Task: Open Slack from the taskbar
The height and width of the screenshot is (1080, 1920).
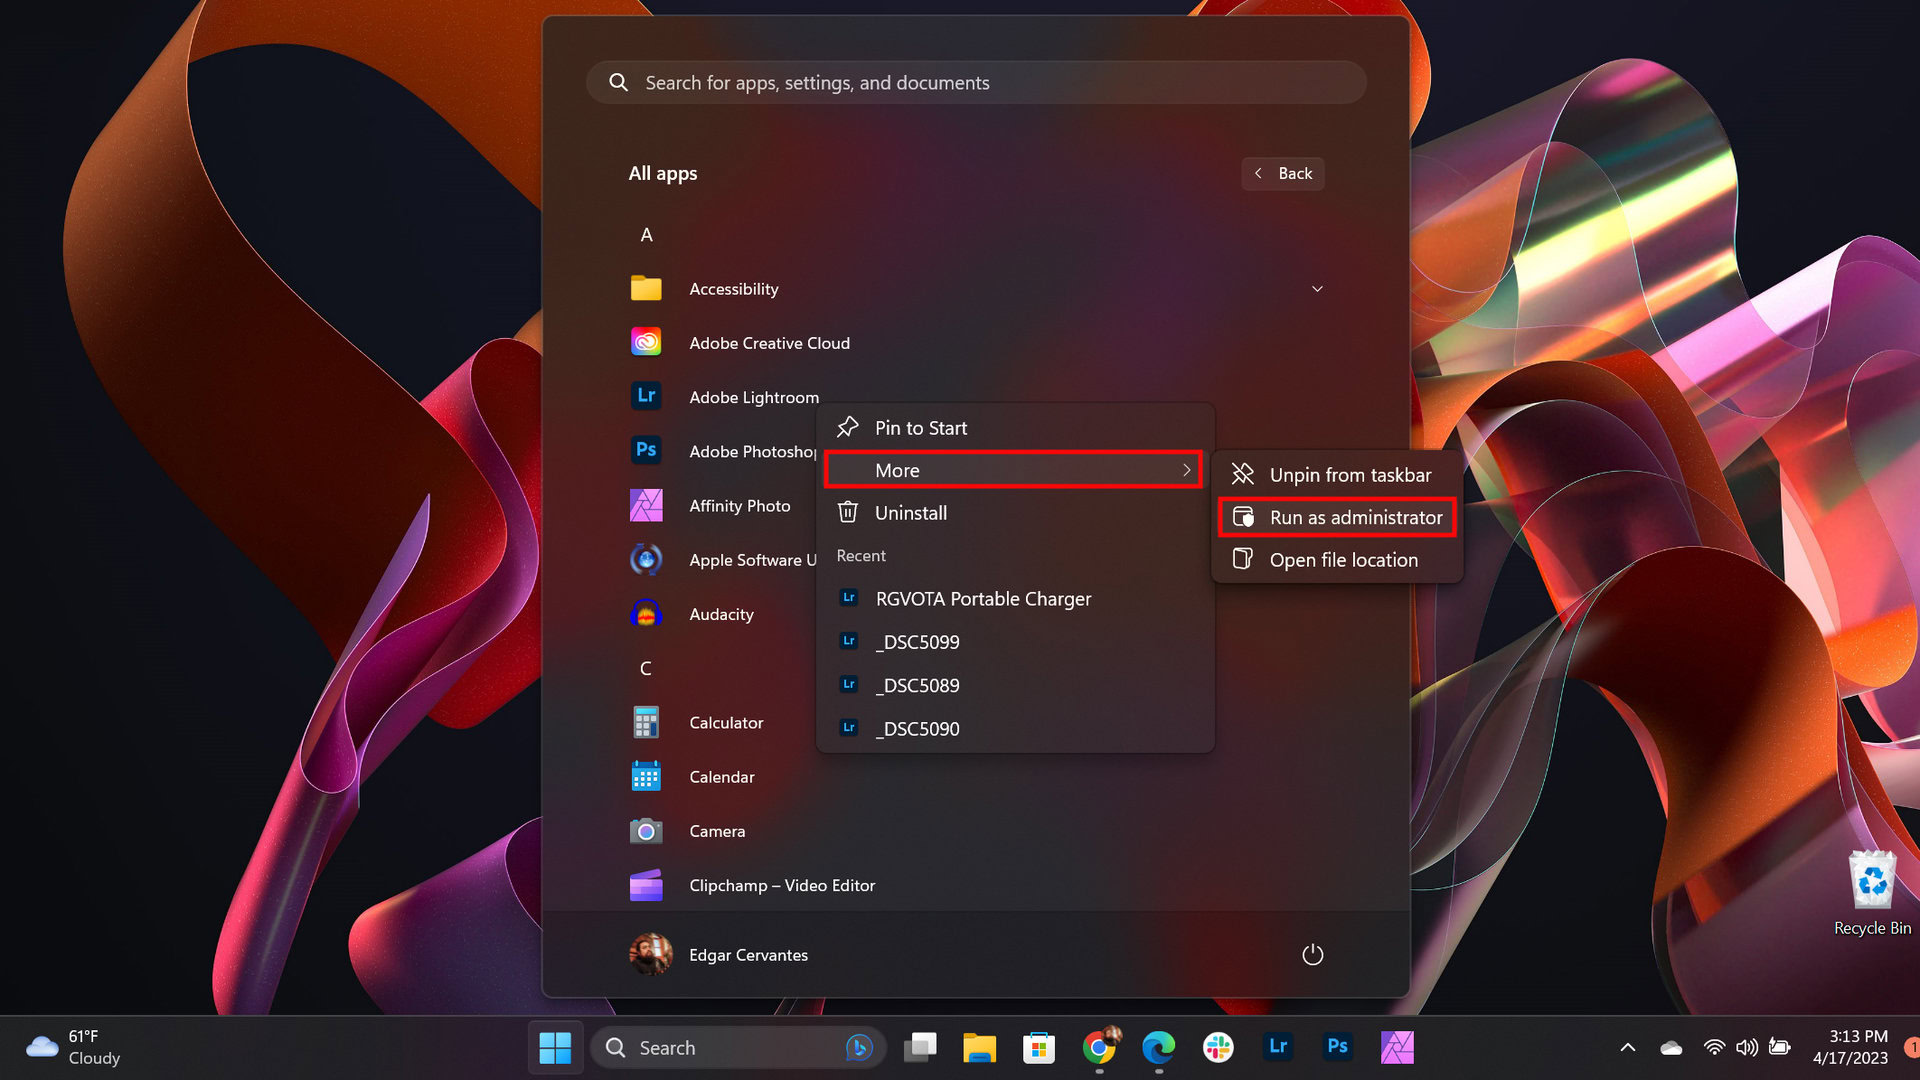Action: 1218,1047
